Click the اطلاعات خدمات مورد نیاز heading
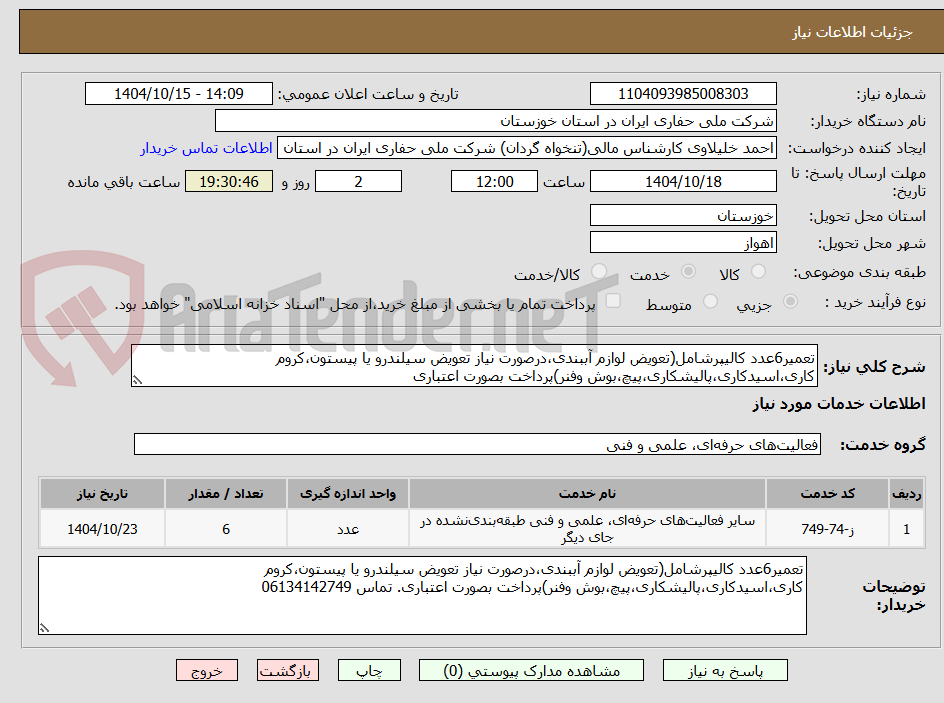 click(x=839, y=404)
